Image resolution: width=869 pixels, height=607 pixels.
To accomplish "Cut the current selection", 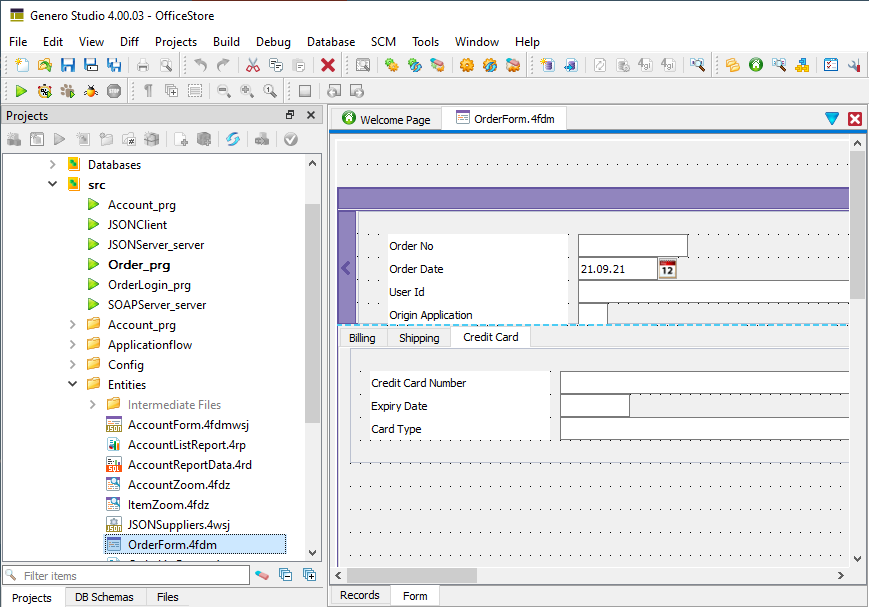I will tap(252, 64).
